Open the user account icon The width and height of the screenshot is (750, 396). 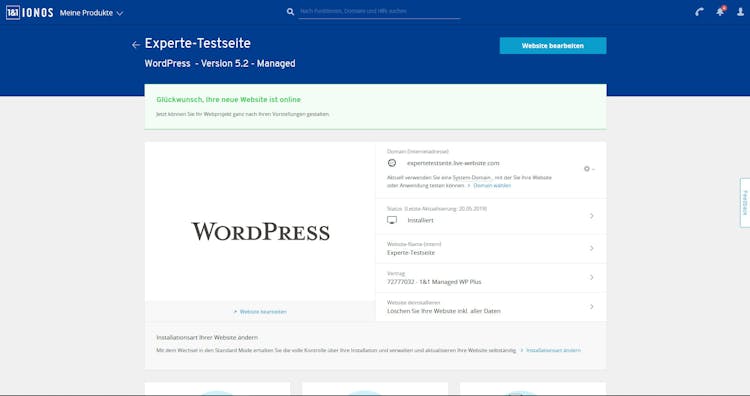click(740, 12)
